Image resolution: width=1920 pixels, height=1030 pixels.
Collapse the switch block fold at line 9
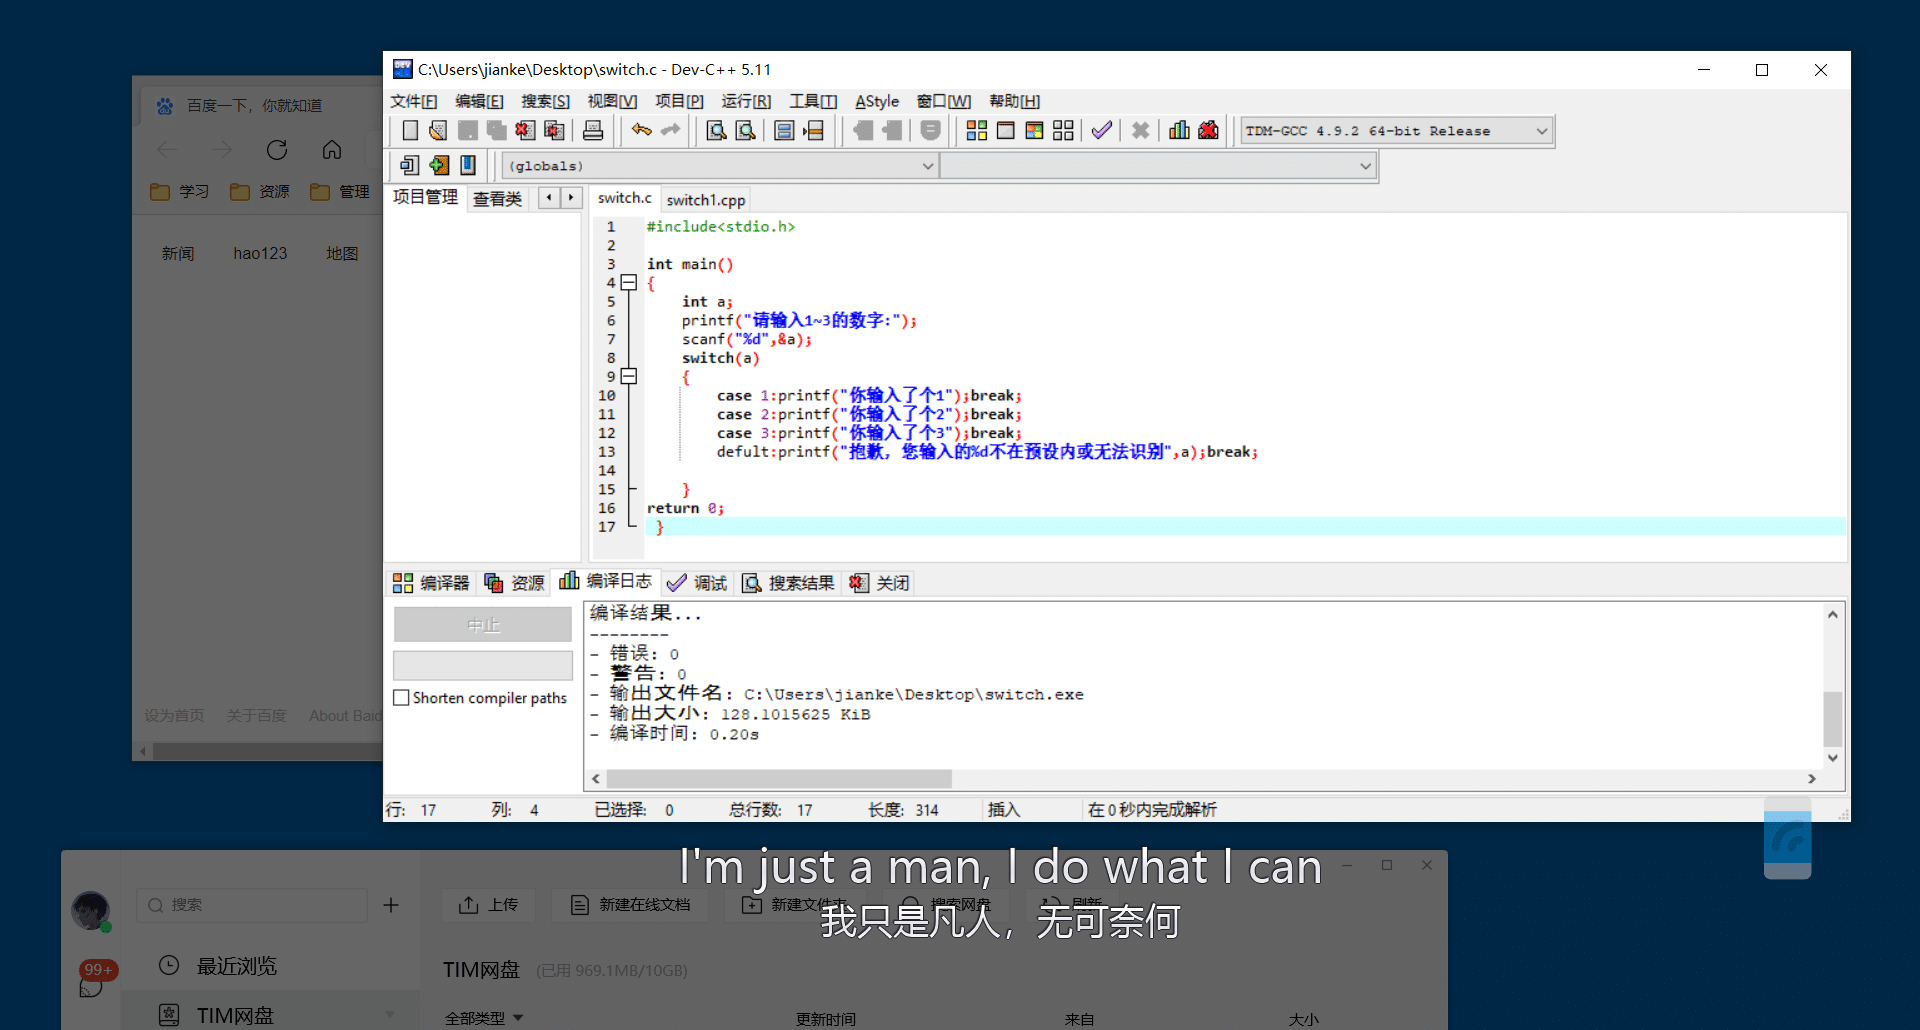coord(628,377)
